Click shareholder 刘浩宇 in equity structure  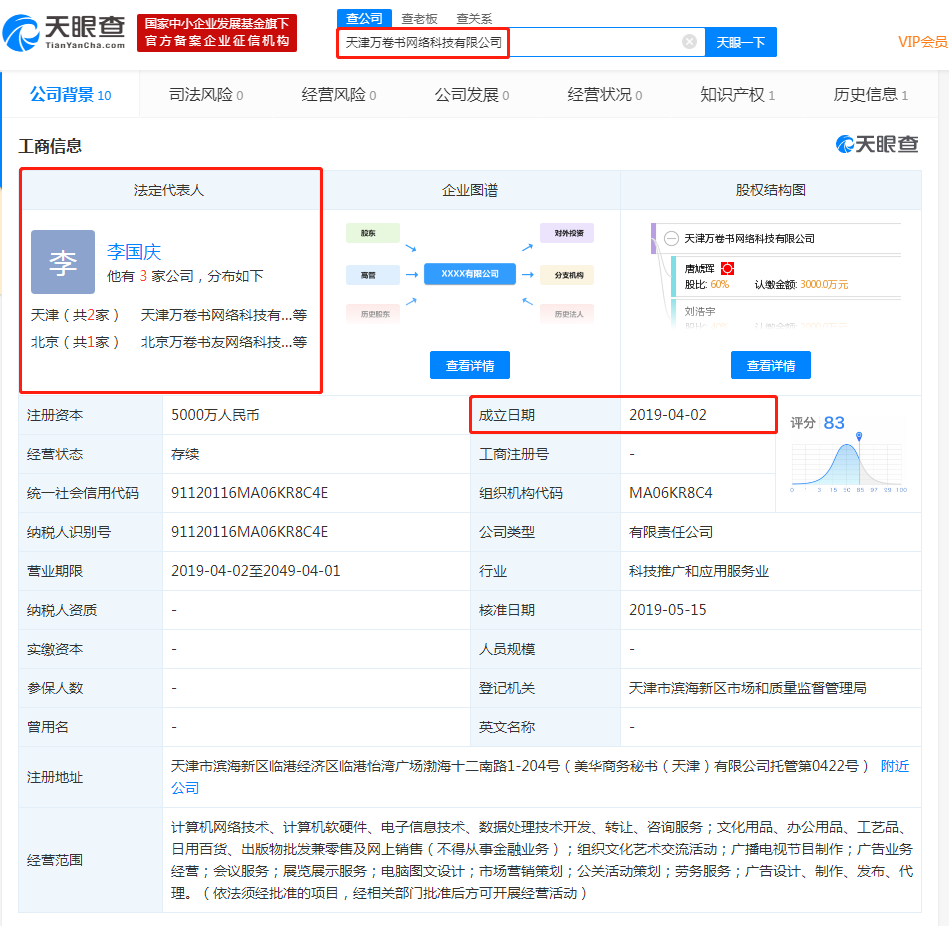tap(700, 311)
